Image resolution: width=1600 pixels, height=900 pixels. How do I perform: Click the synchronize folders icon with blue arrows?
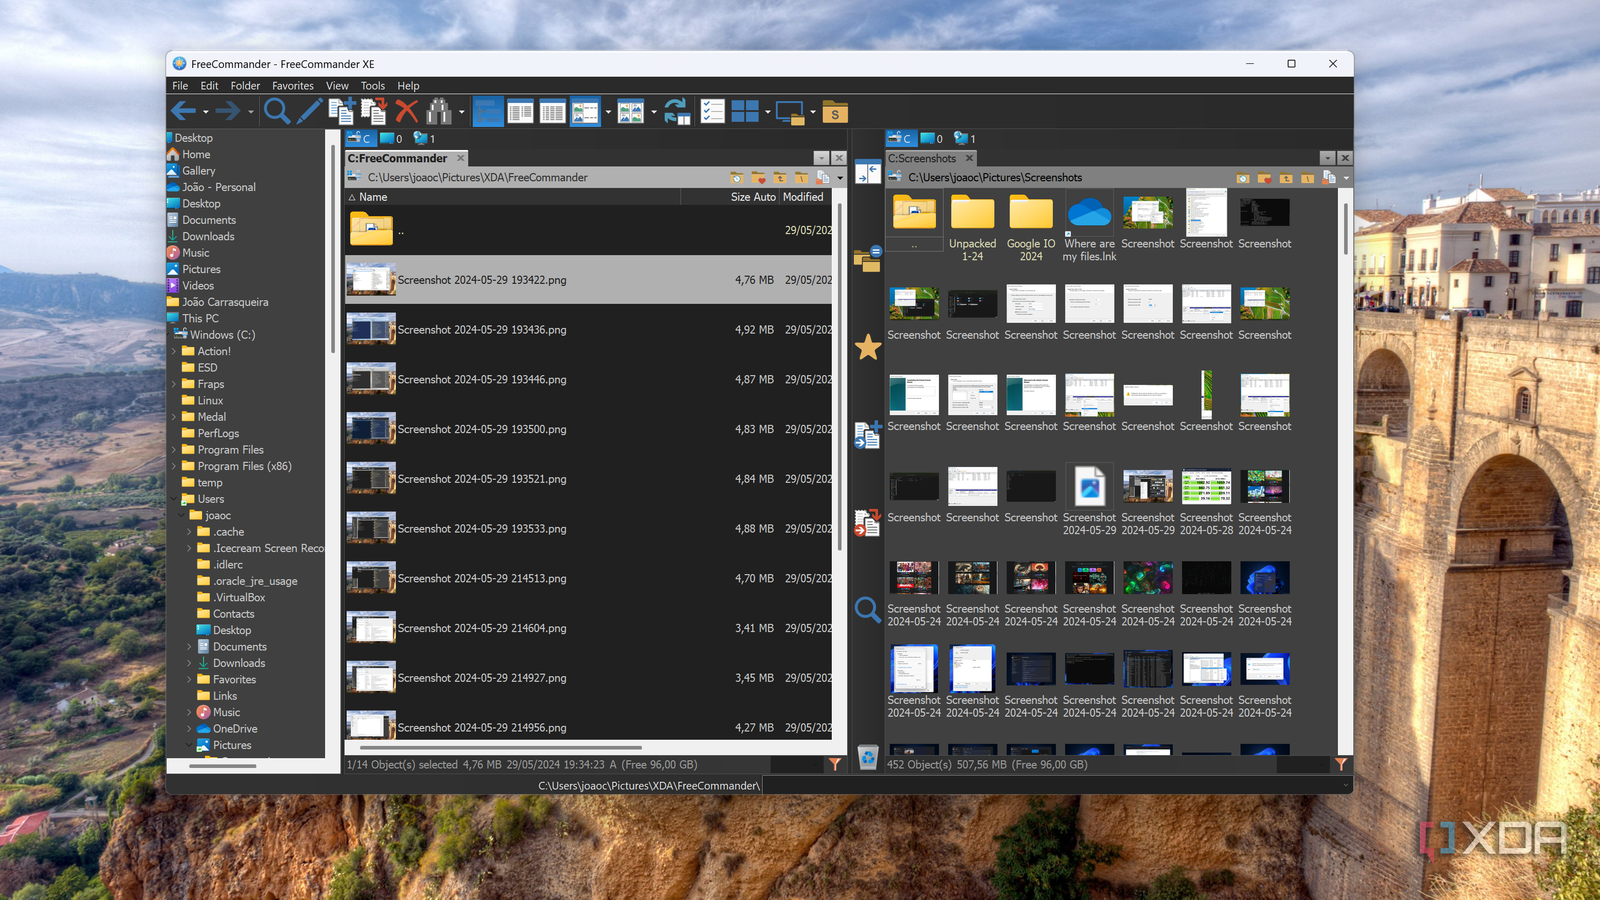(x=677, y=112)
